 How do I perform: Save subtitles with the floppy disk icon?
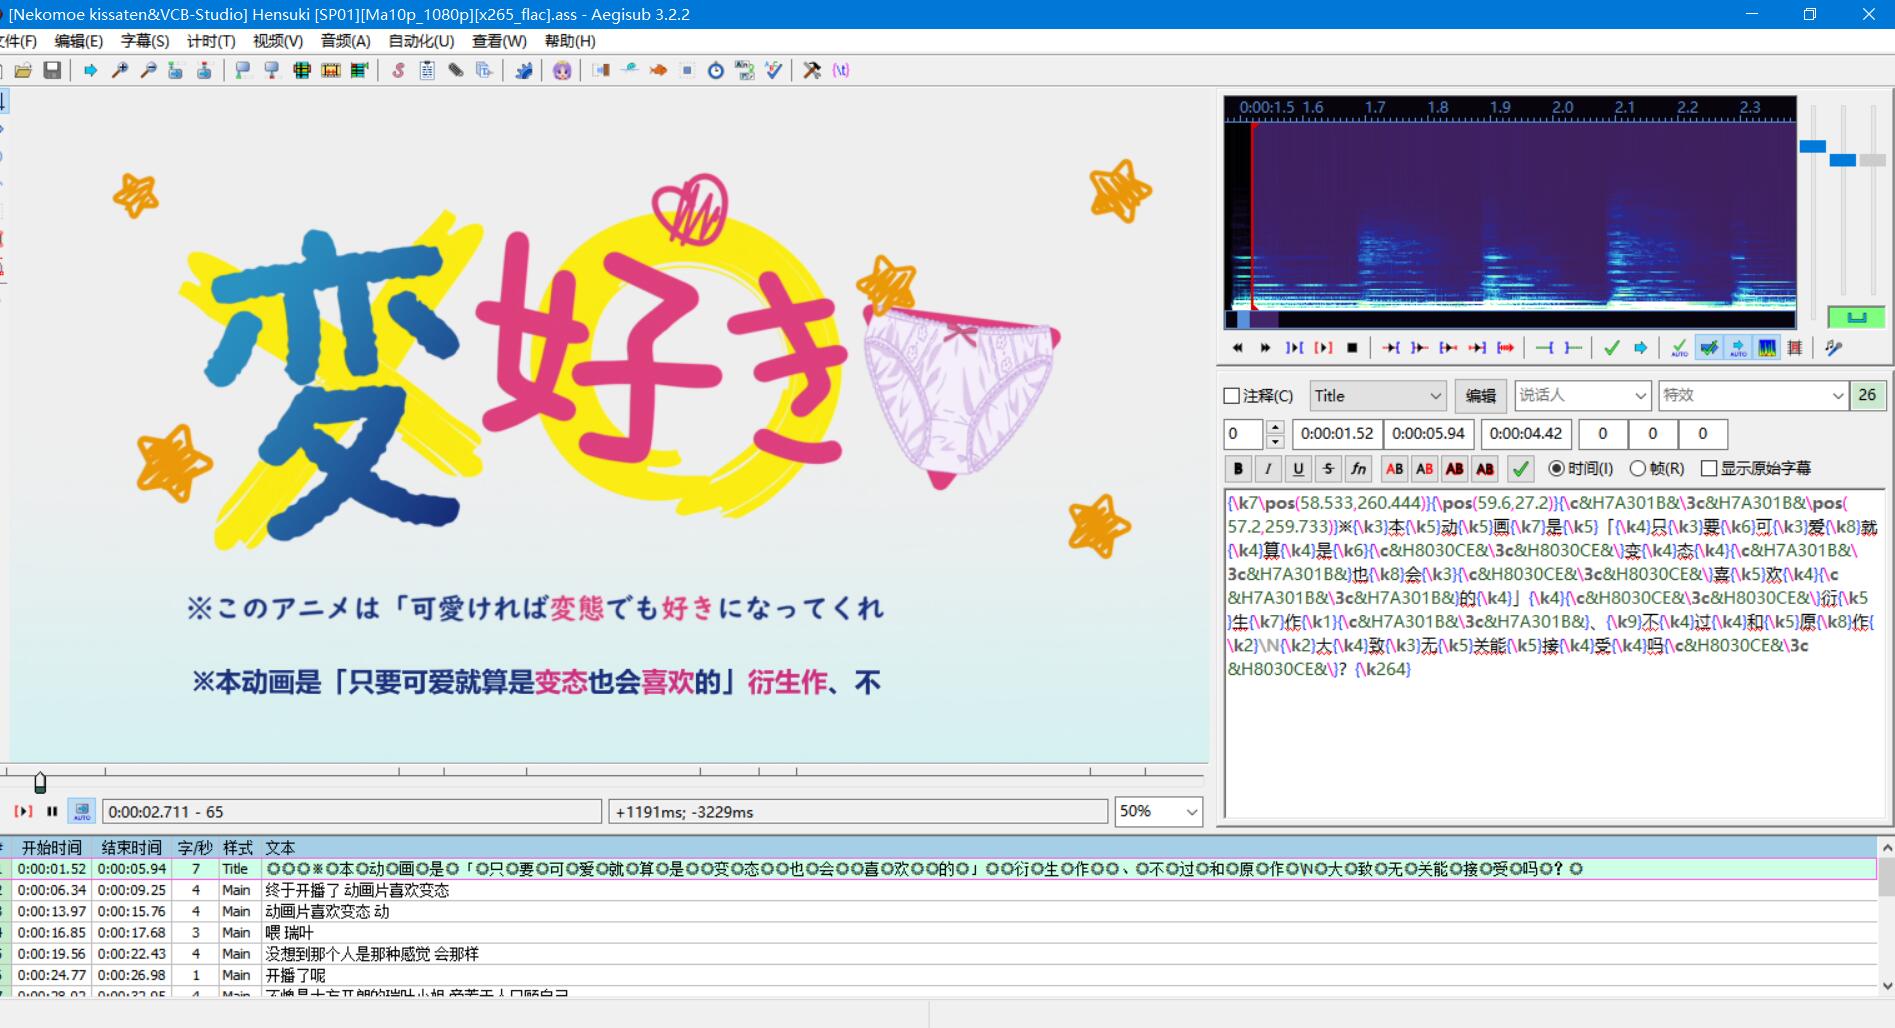(x=52, y=70)
